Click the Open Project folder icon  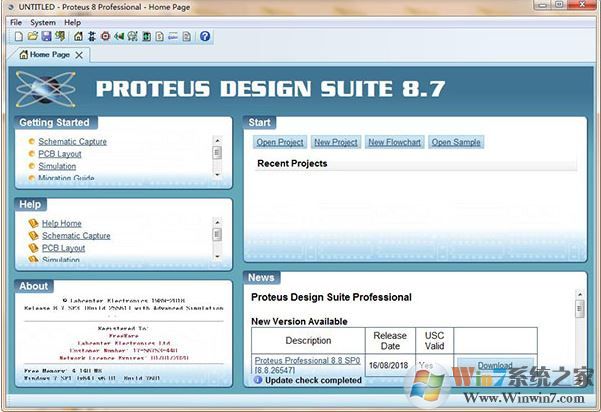click(x=32, y=36)
